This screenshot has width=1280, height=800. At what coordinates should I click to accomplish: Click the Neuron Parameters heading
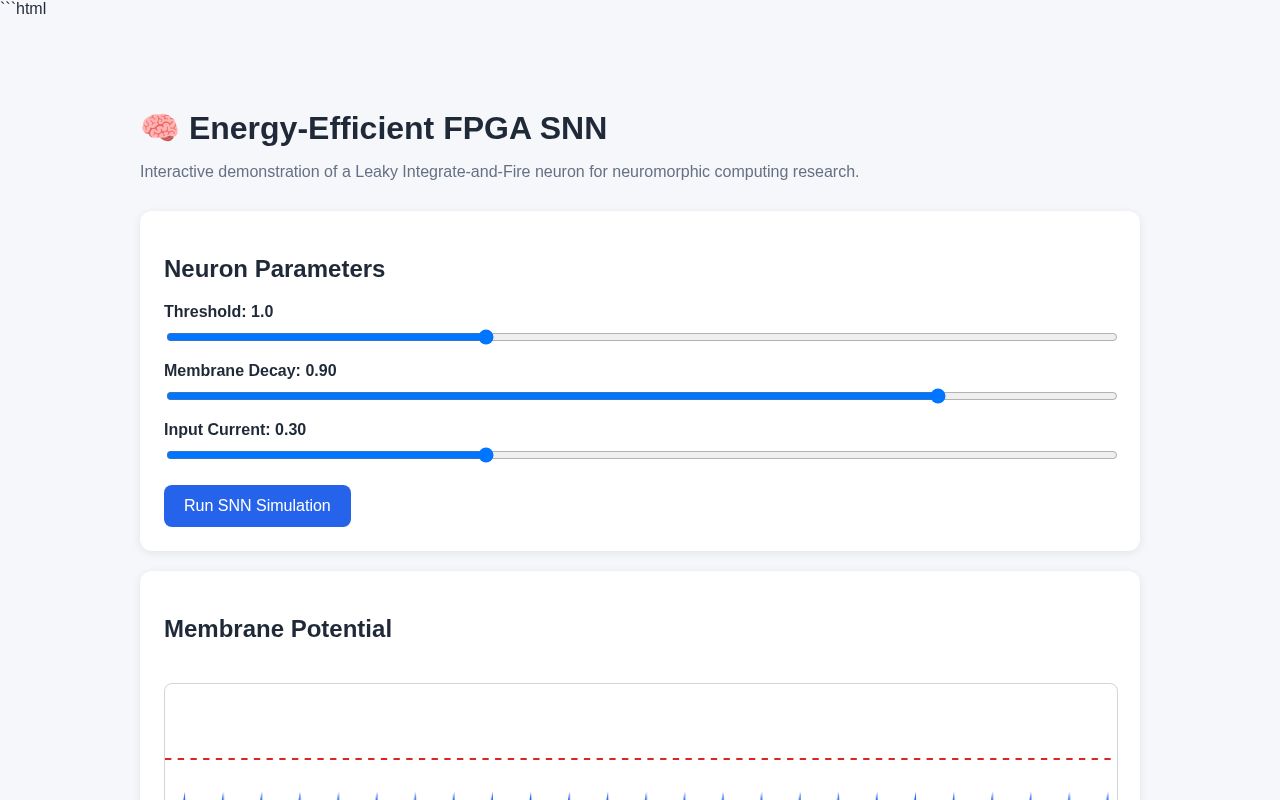coord(274,269)
